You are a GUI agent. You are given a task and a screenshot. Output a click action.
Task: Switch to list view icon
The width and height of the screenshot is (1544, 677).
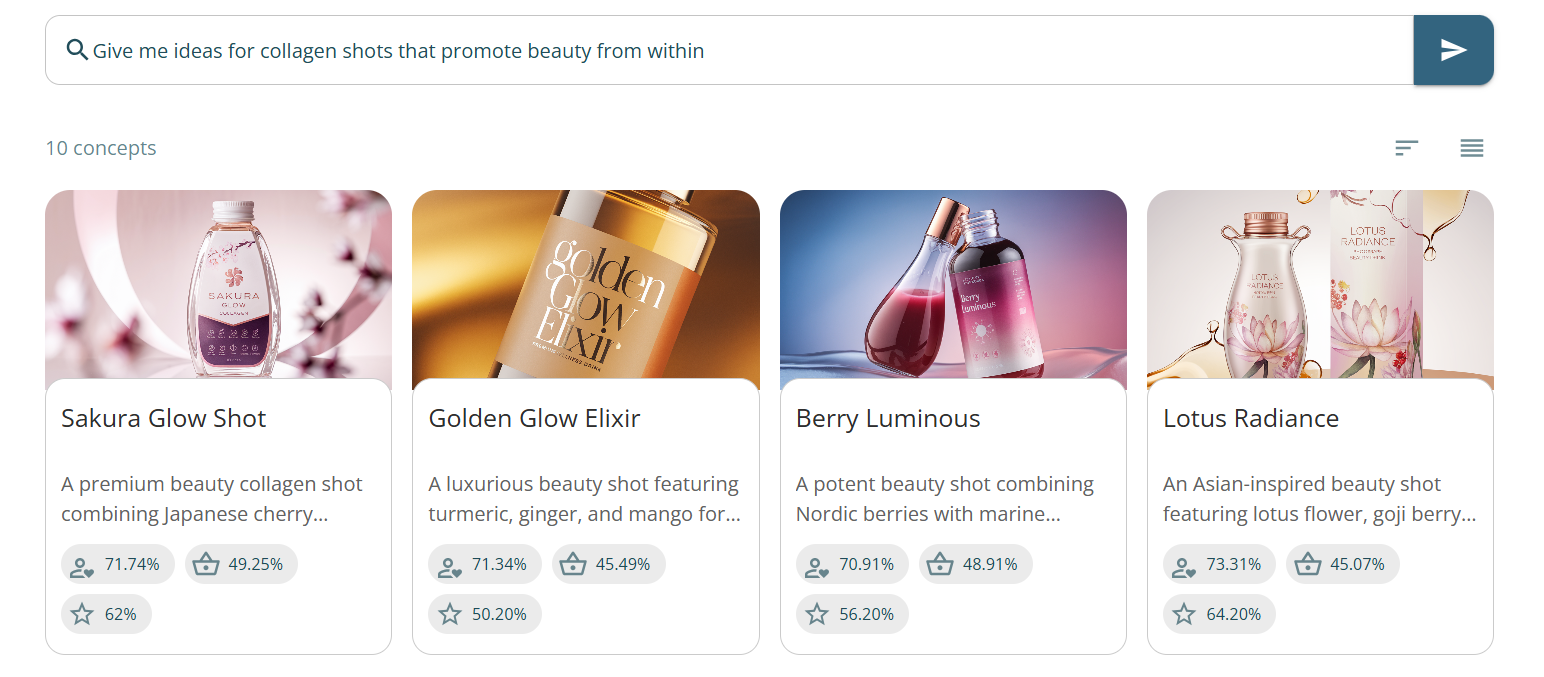pyautogui.click(x=1471, y=148)
